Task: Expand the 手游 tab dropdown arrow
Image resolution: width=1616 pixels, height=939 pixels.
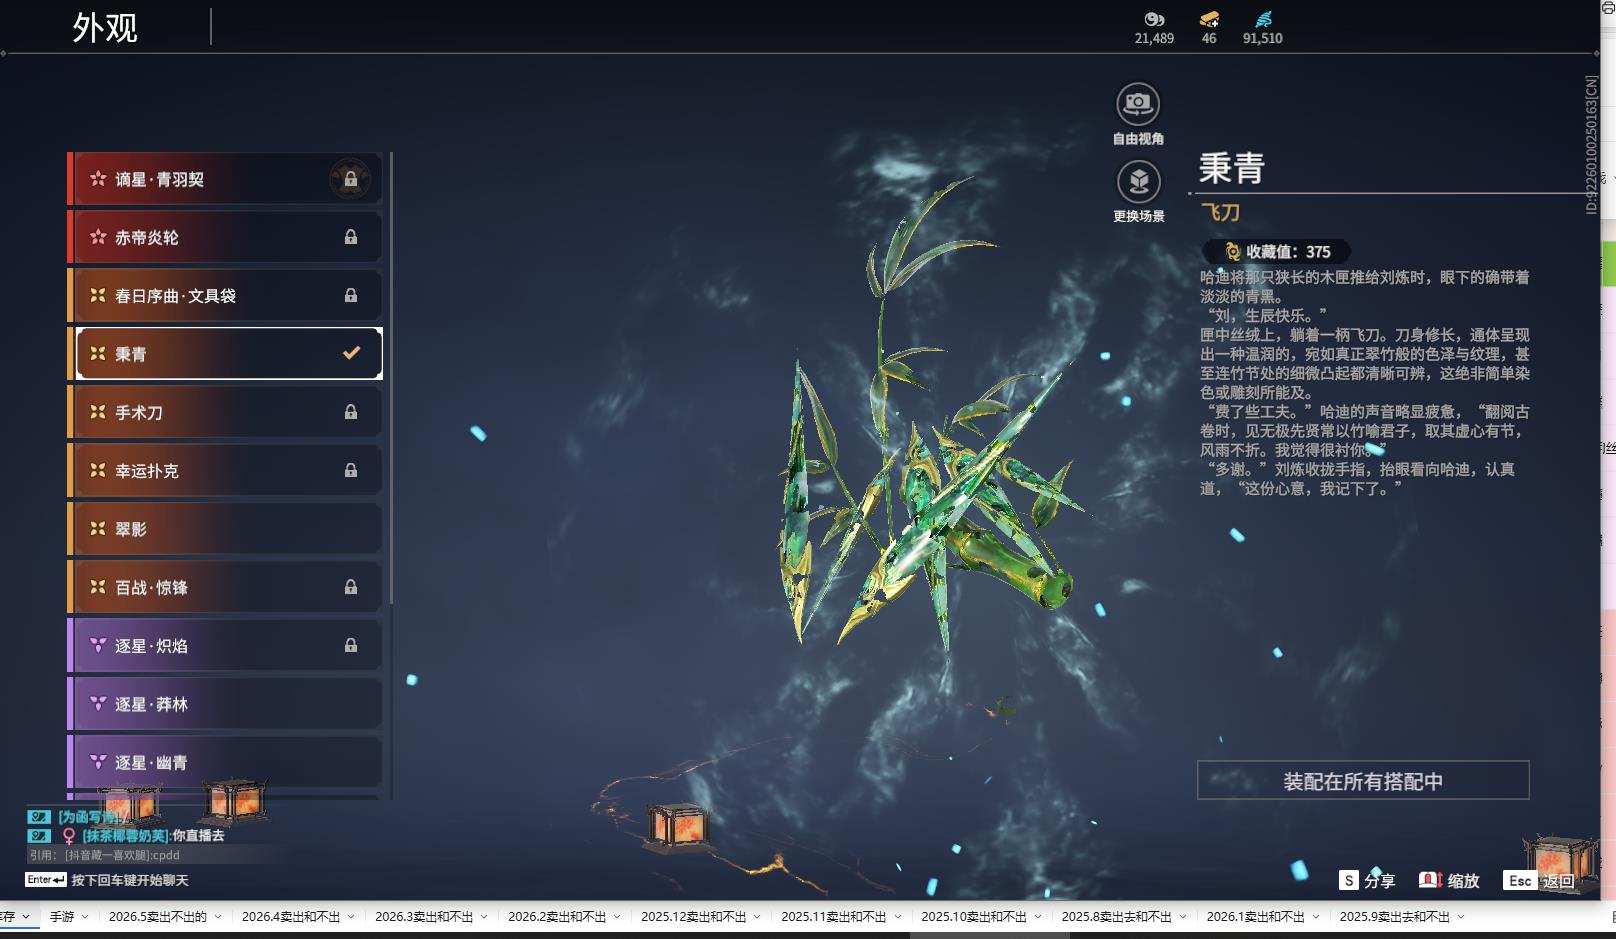Action: click(x=85, y=916)
